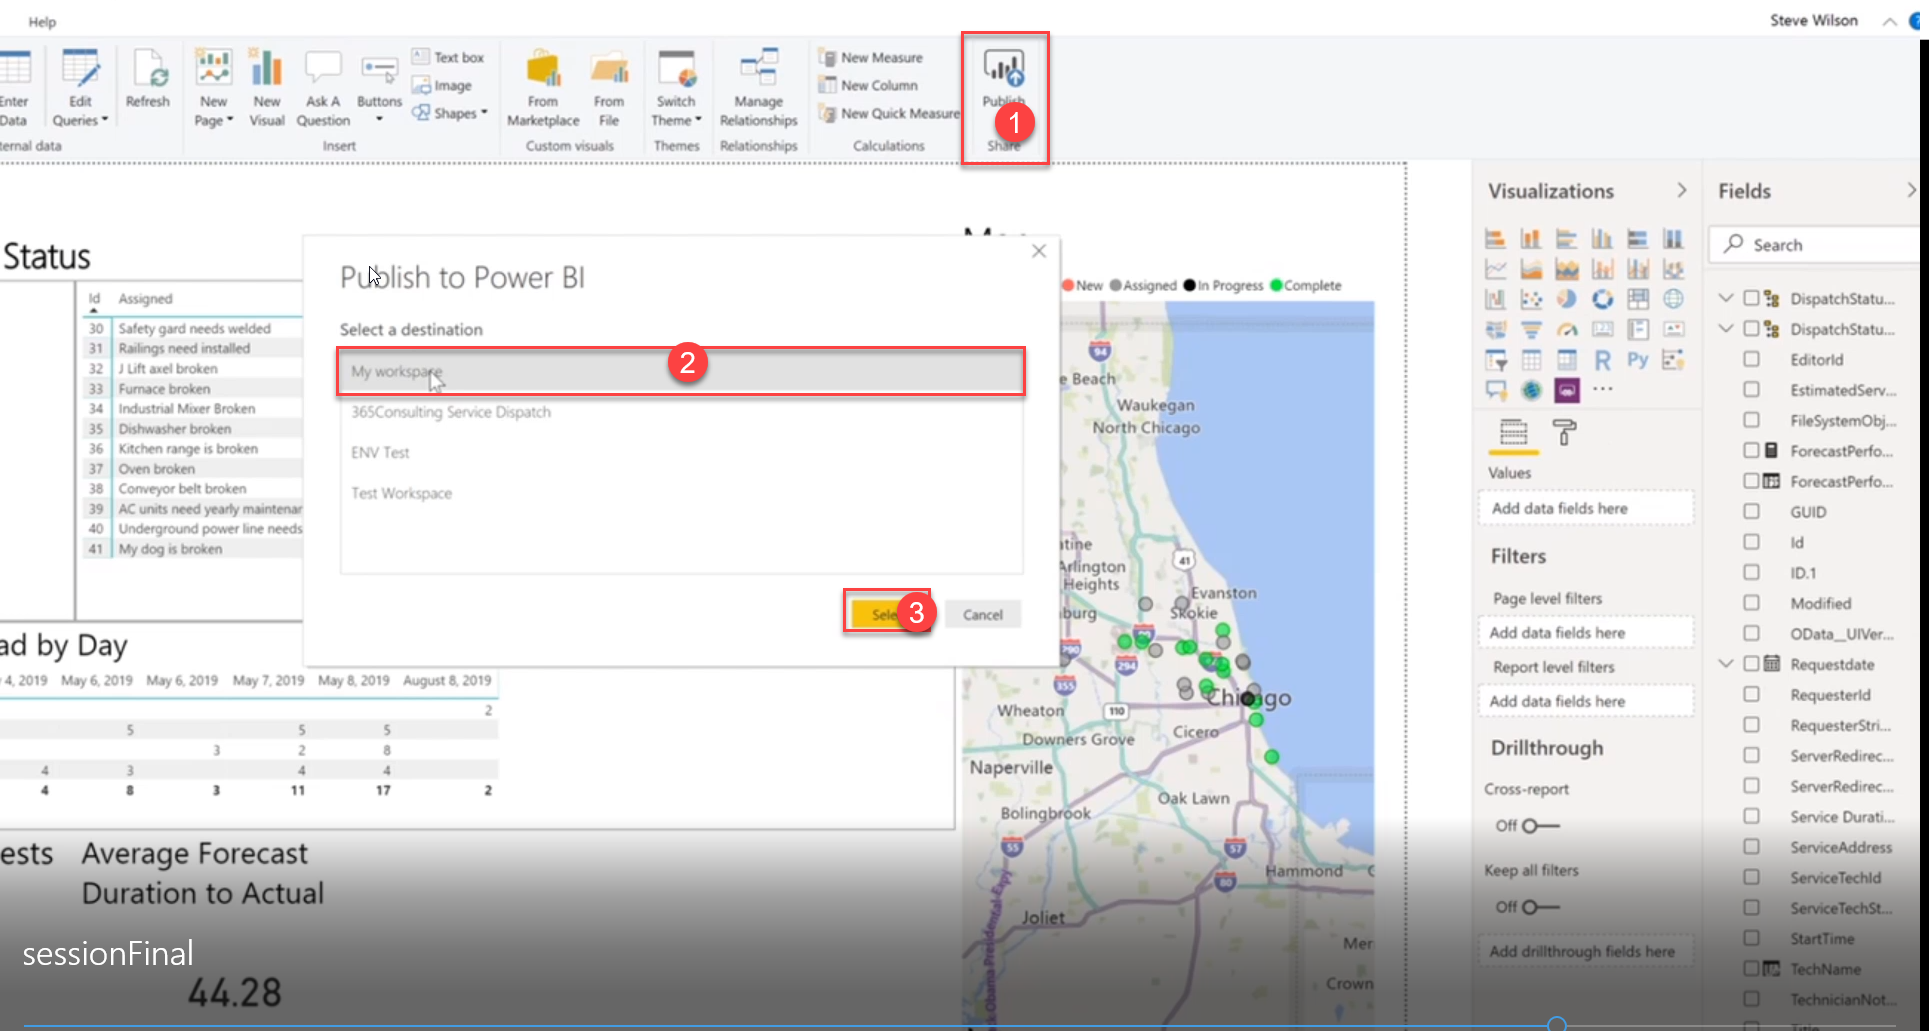Select the Line chart visual
This screenshot has width=1929, height=1031.
pyautogui.click(x=1495, y=269)
